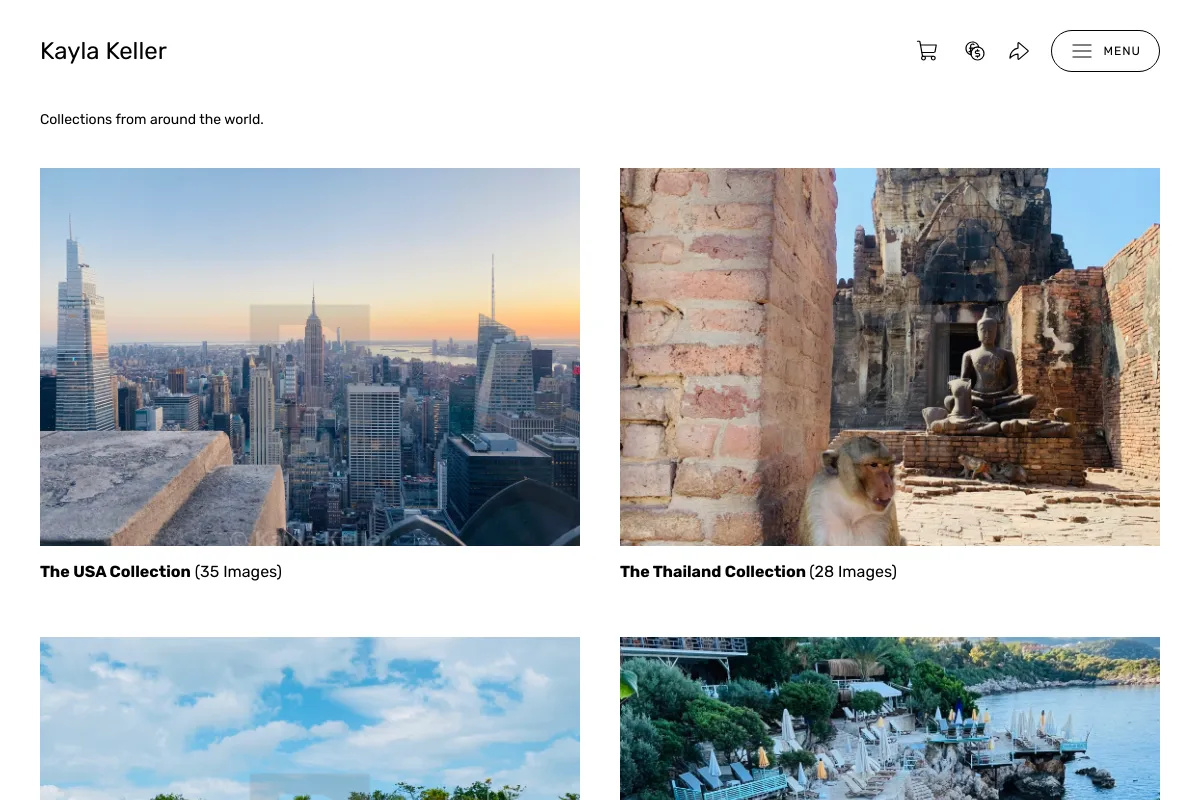Click the 'Collections from around the world' text

(152, 119)
